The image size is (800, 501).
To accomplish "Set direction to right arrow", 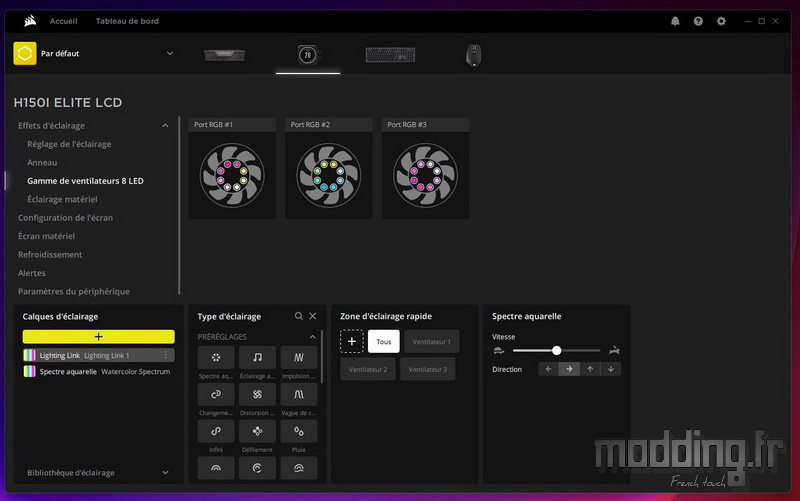I will click(x=569, y=369).
